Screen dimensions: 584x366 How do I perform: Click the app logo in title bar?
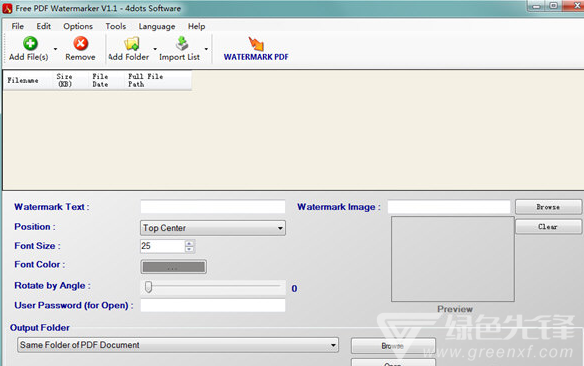click(7, 9)
